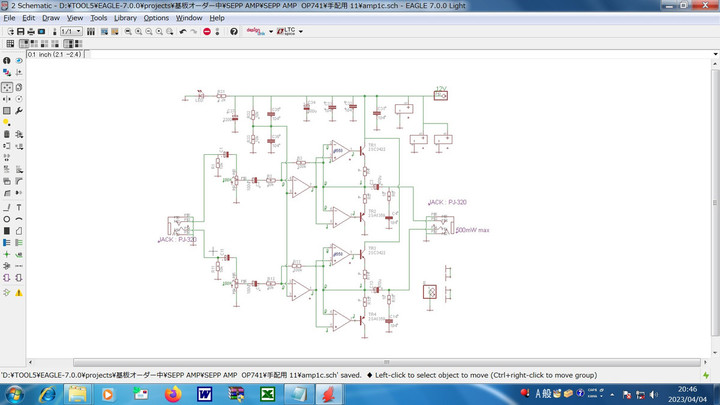Expand the Design Link dropdown arrow
720x405 pixels.
click(272, 31)
